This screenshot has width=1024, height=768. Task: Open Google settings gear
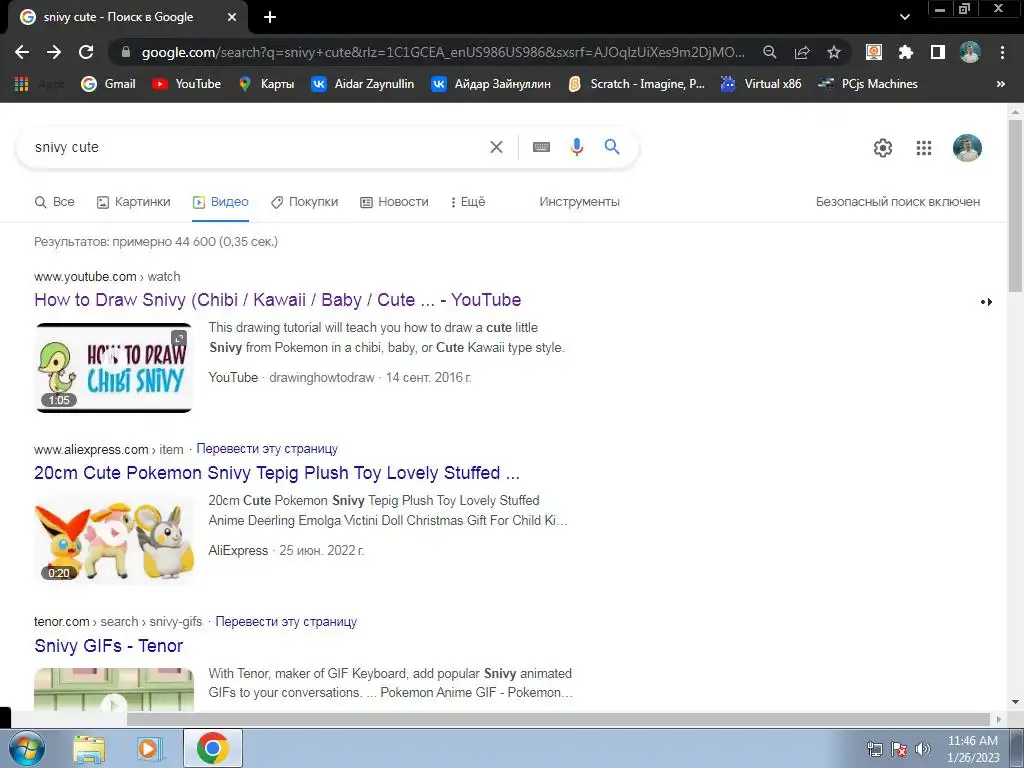click(883, 148)
